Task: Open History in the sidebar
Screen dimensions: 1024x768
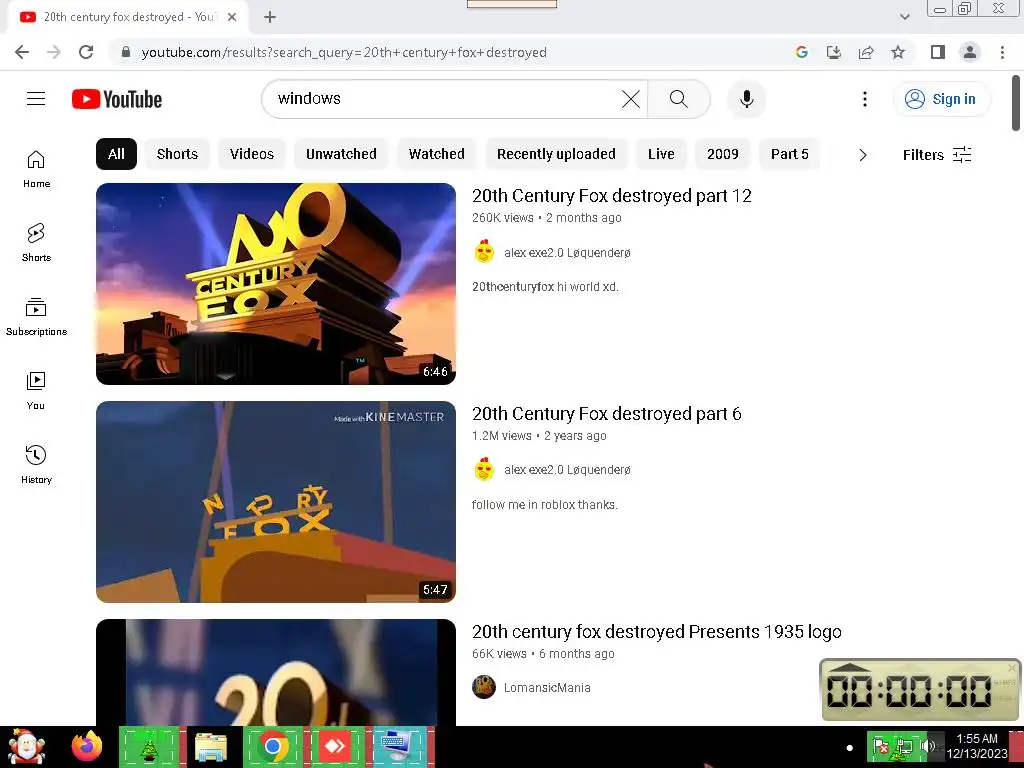Action: click(x=36, y=464)
